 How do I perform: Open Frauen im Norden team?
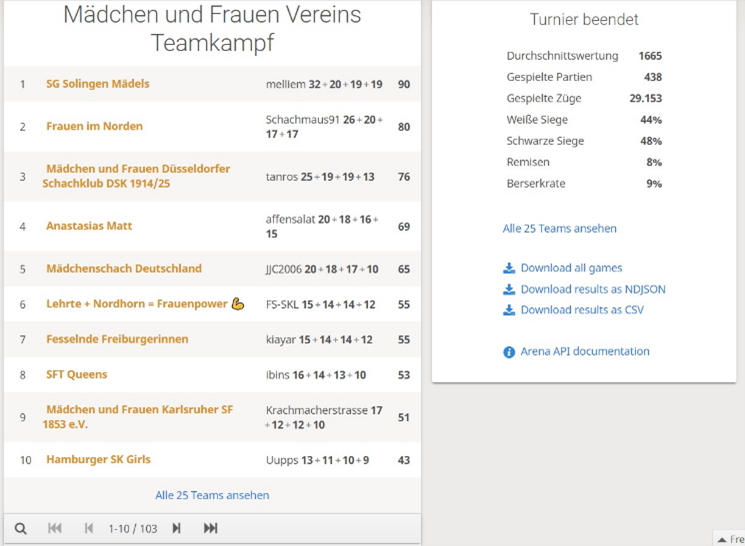coord(94,126)
